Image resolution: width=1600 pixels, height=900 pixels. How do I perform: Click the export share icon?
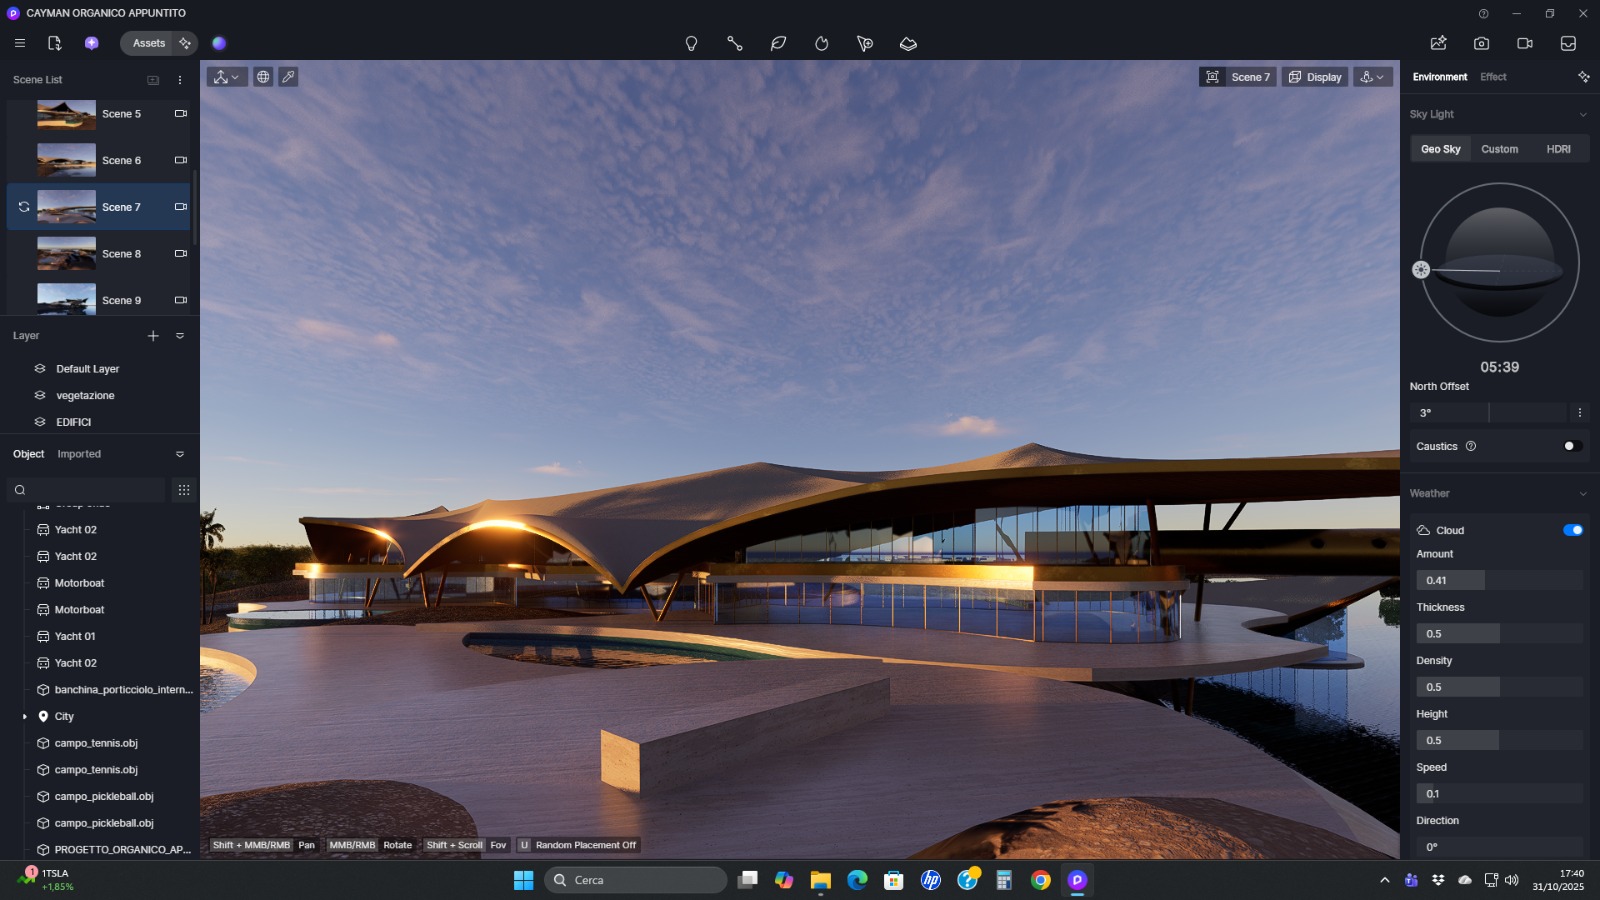tap(1438, 44)
